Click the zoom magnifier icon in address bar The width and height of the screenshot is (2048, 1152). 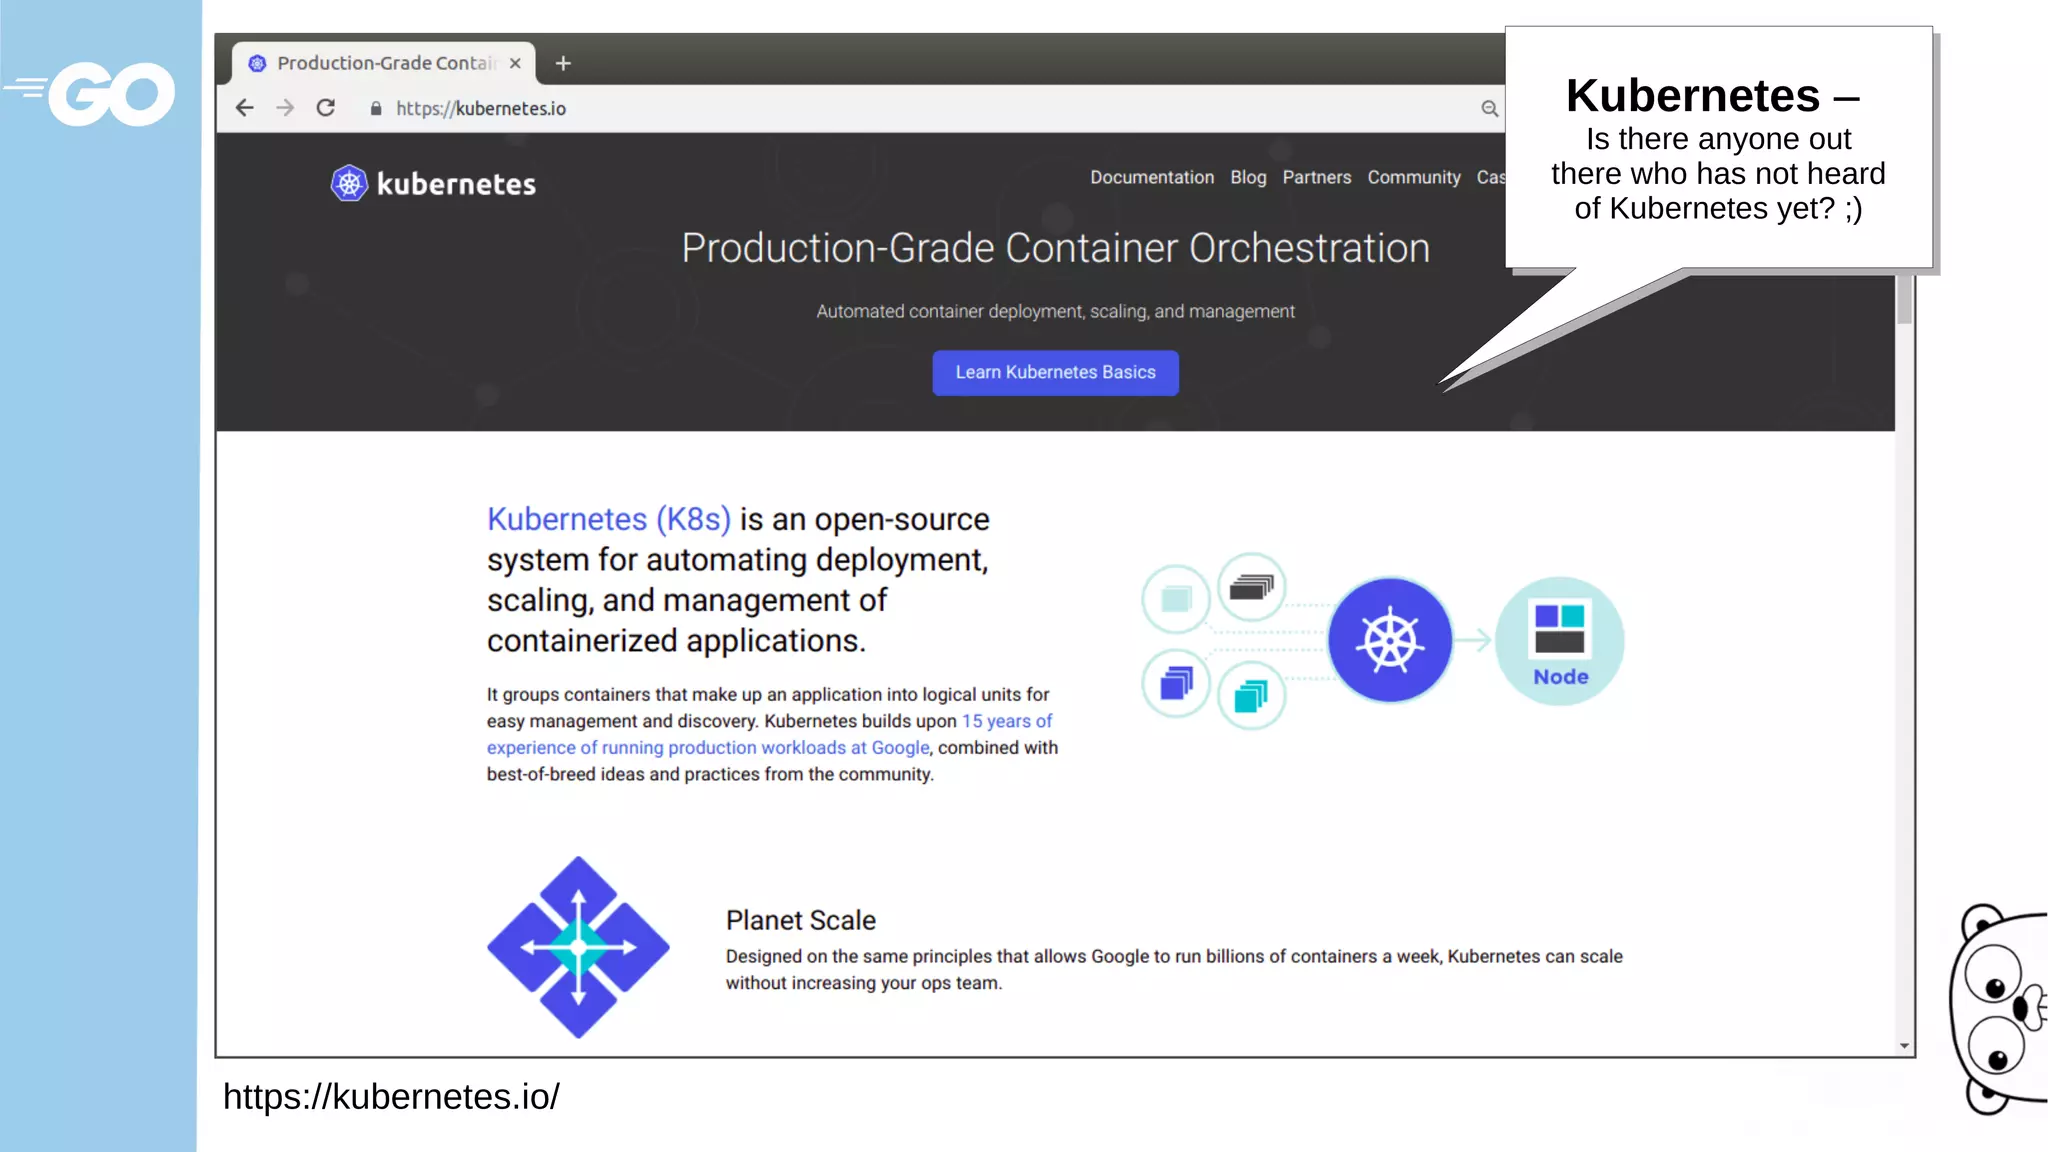click(1489, 109)
